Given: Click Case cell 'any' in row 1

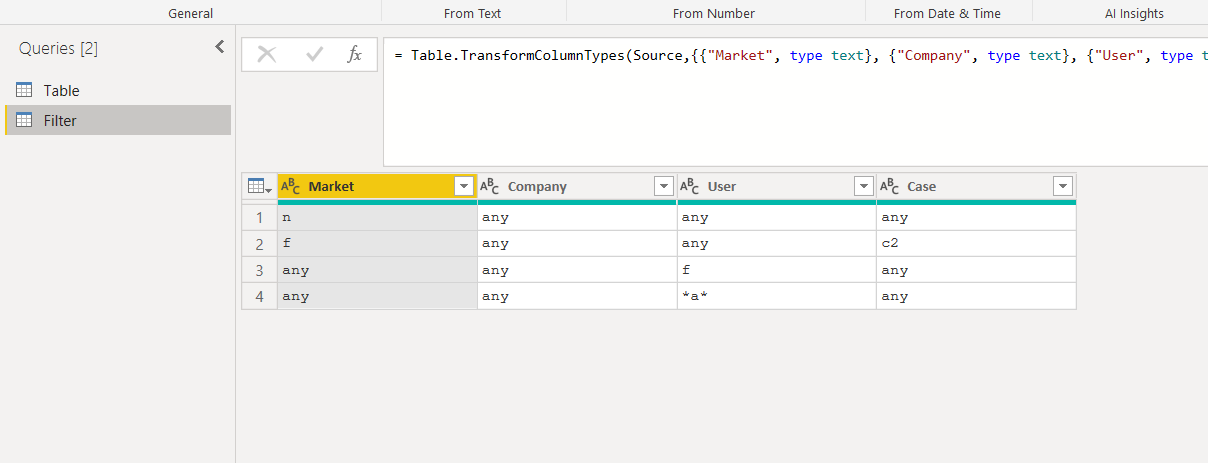Looking at the screenshot, I should (x=977, y=217).
